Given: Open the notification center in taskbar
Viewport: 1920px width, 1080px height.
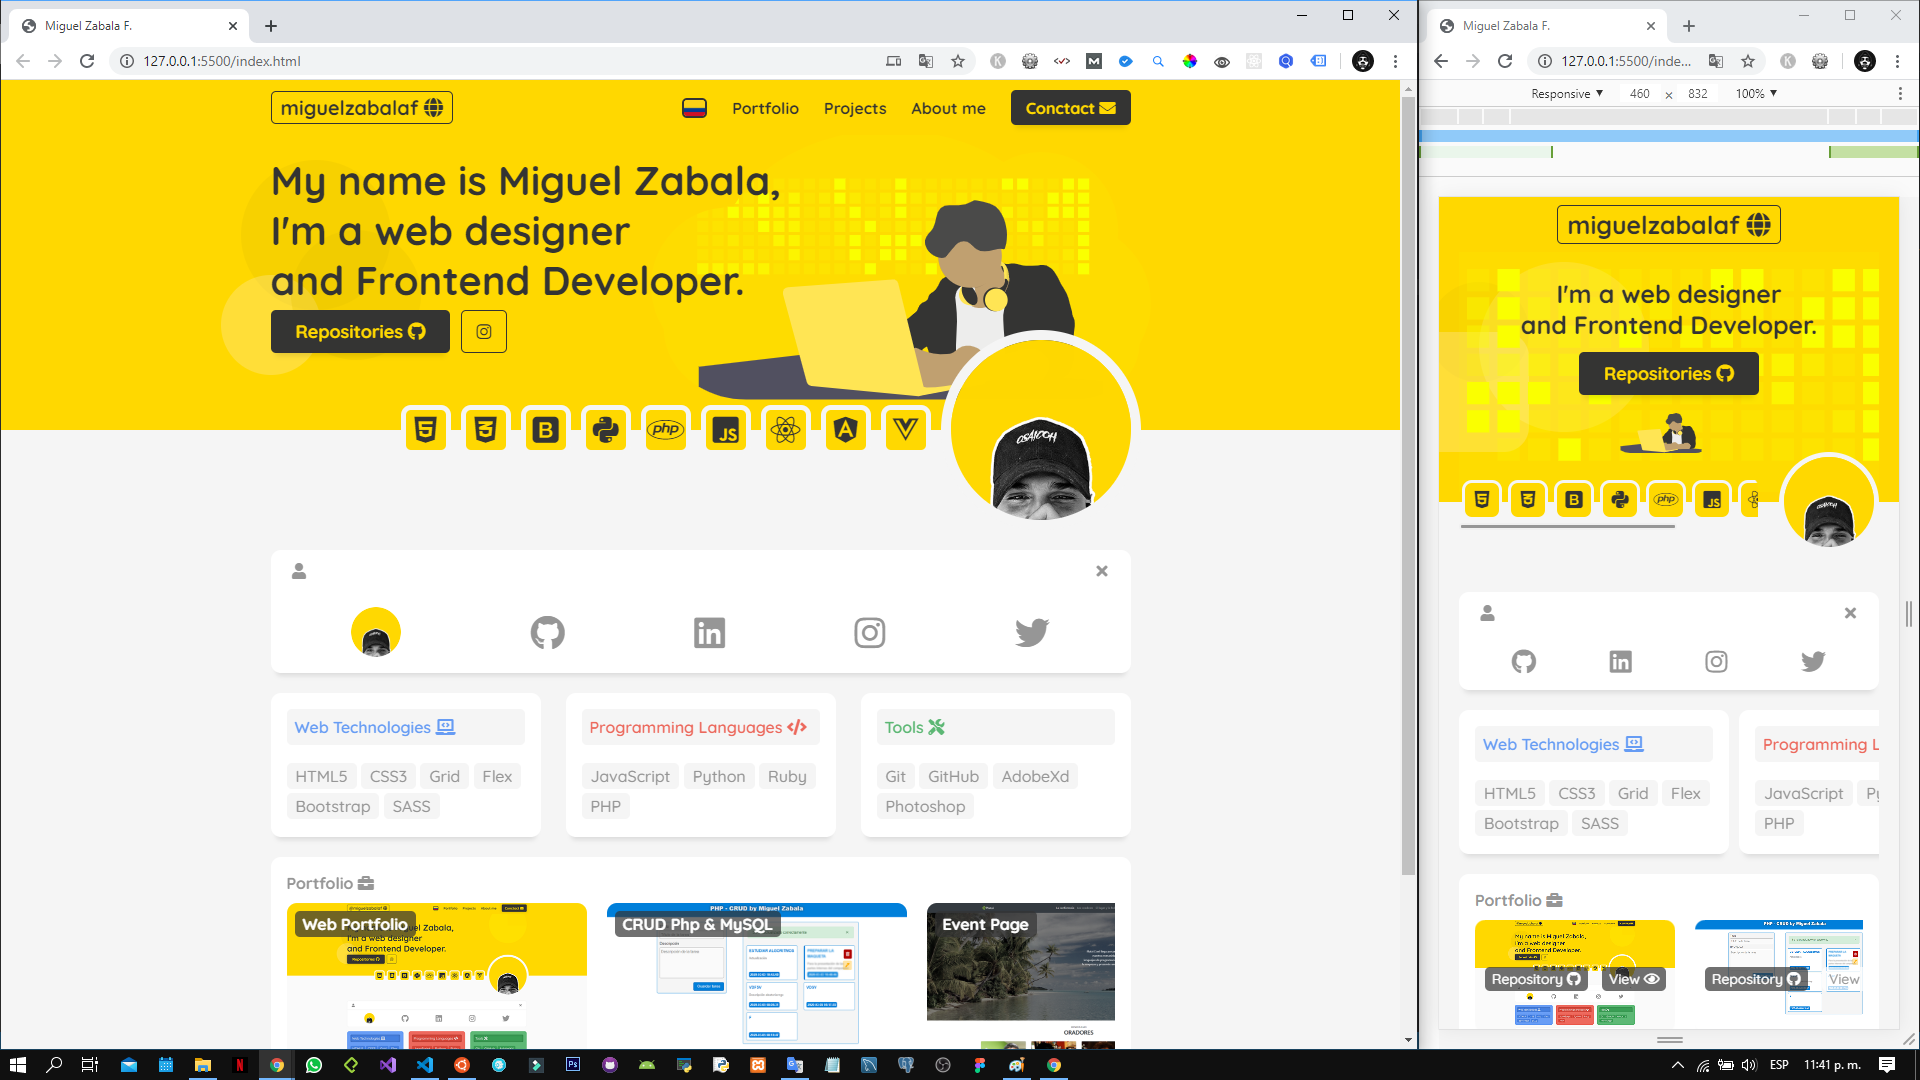Looking at the screenshot, I should tap(1887, 1065).
